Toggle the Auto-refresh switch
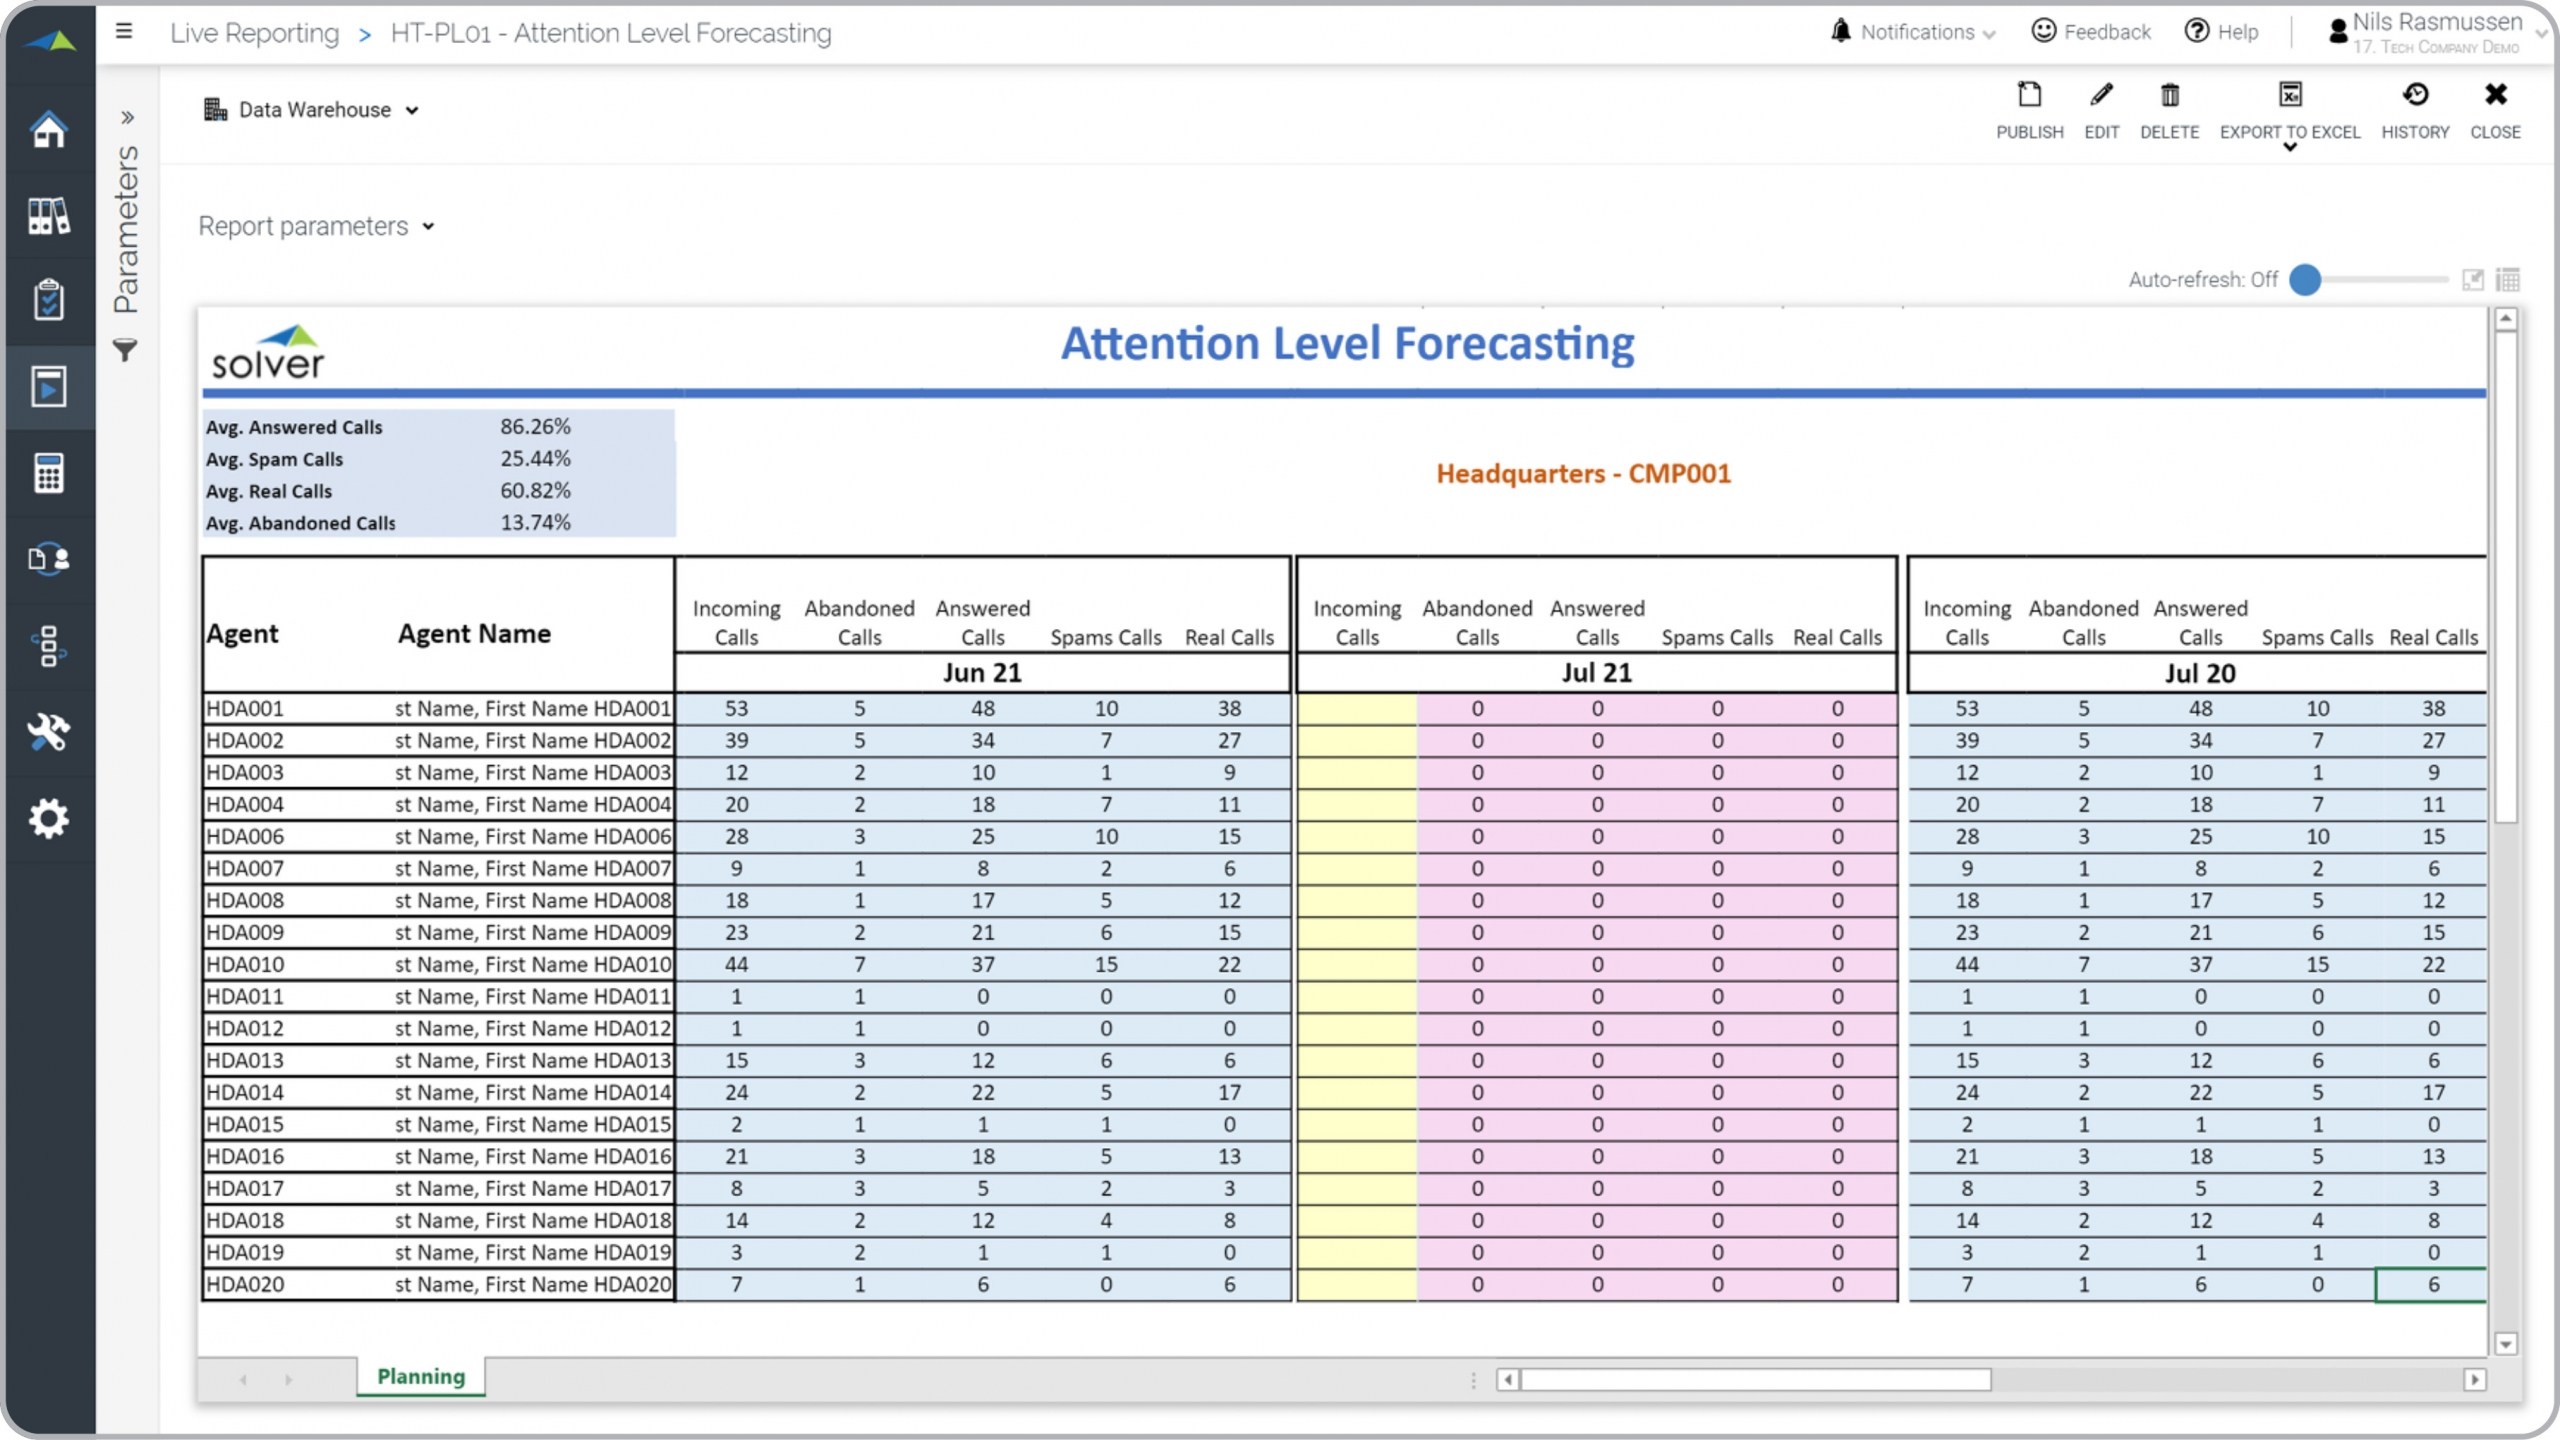Screen dimensions: 2560x1440 [x=2305, y=280]
